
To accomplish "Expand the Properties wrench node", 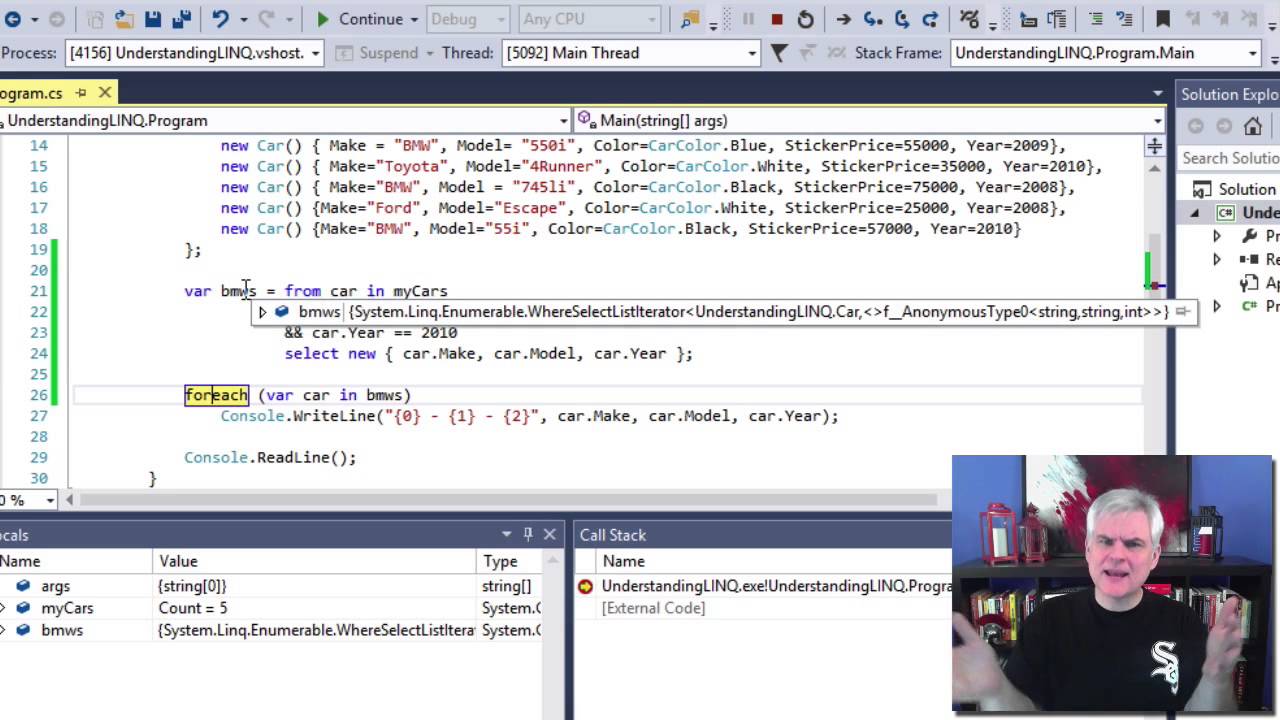I will pyautogui.click(x=1217, y=236).
